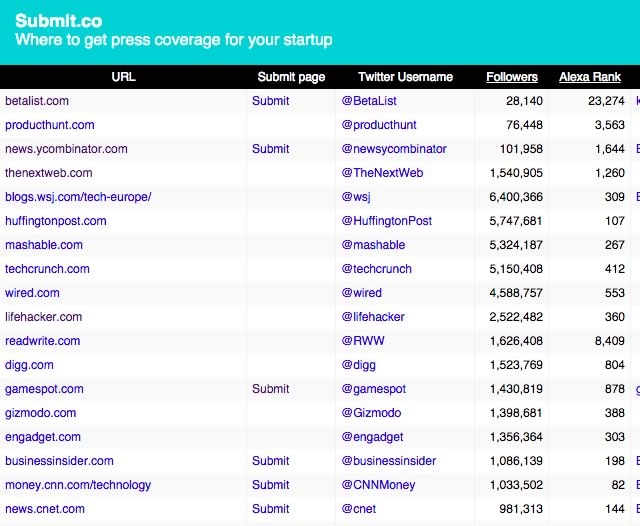640x526 pixels.
Task: Visit lifehacker.com link
Action: (x=43, y=317)
